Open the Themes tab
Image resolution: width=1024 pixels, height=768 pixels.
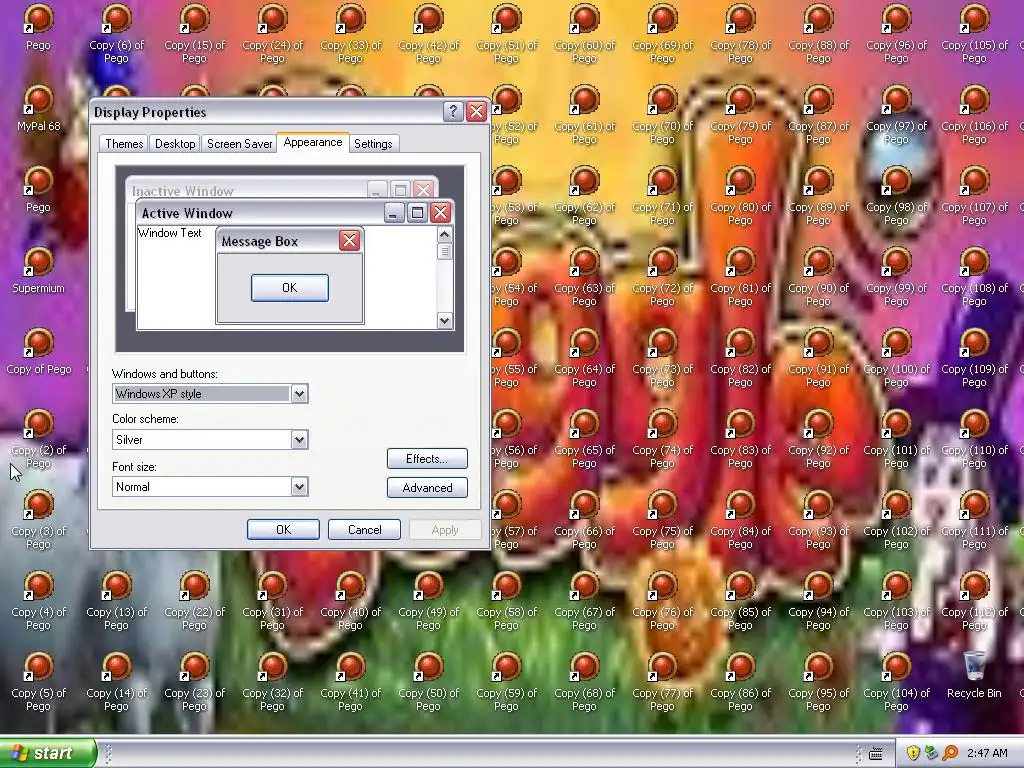coord(124,144)
